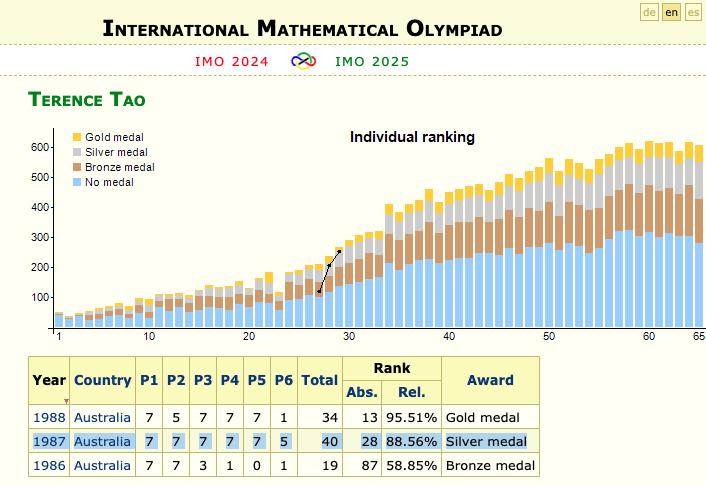Click the ranking point on bar 27

319,291
